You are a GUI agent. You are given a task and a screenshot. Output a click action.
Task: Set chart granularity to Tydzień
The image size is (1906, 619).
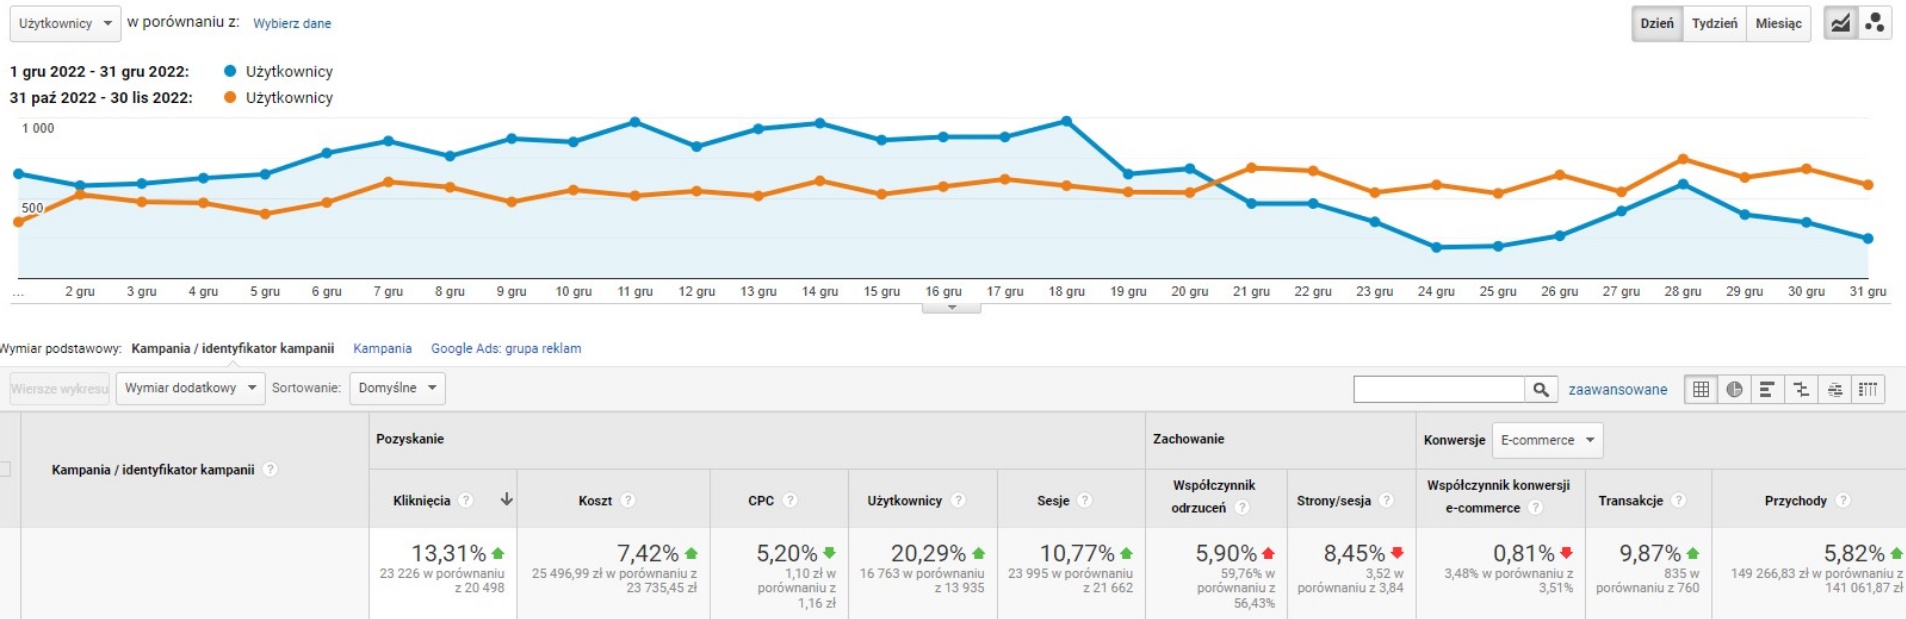(1714, 23)
